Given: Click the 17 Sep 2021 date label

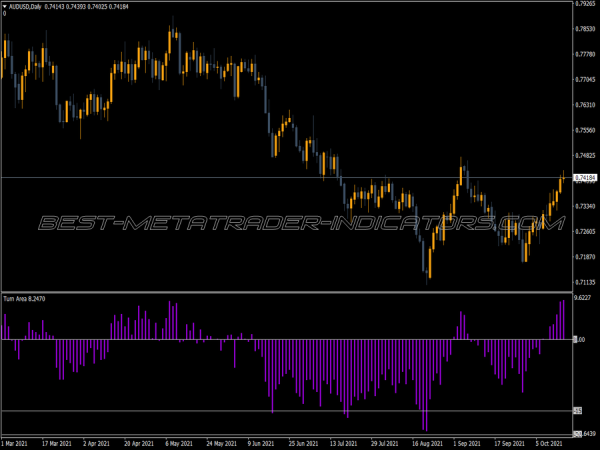Looking at the screenshot, I should (x=509, y=444).
